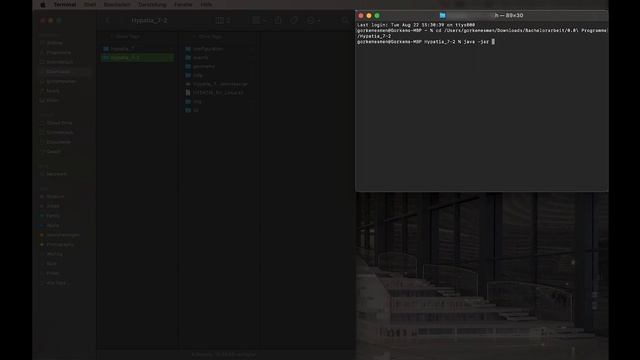Select Dokumente in the Finder sidebar
640x360 pixels.
tap(55, 142)
